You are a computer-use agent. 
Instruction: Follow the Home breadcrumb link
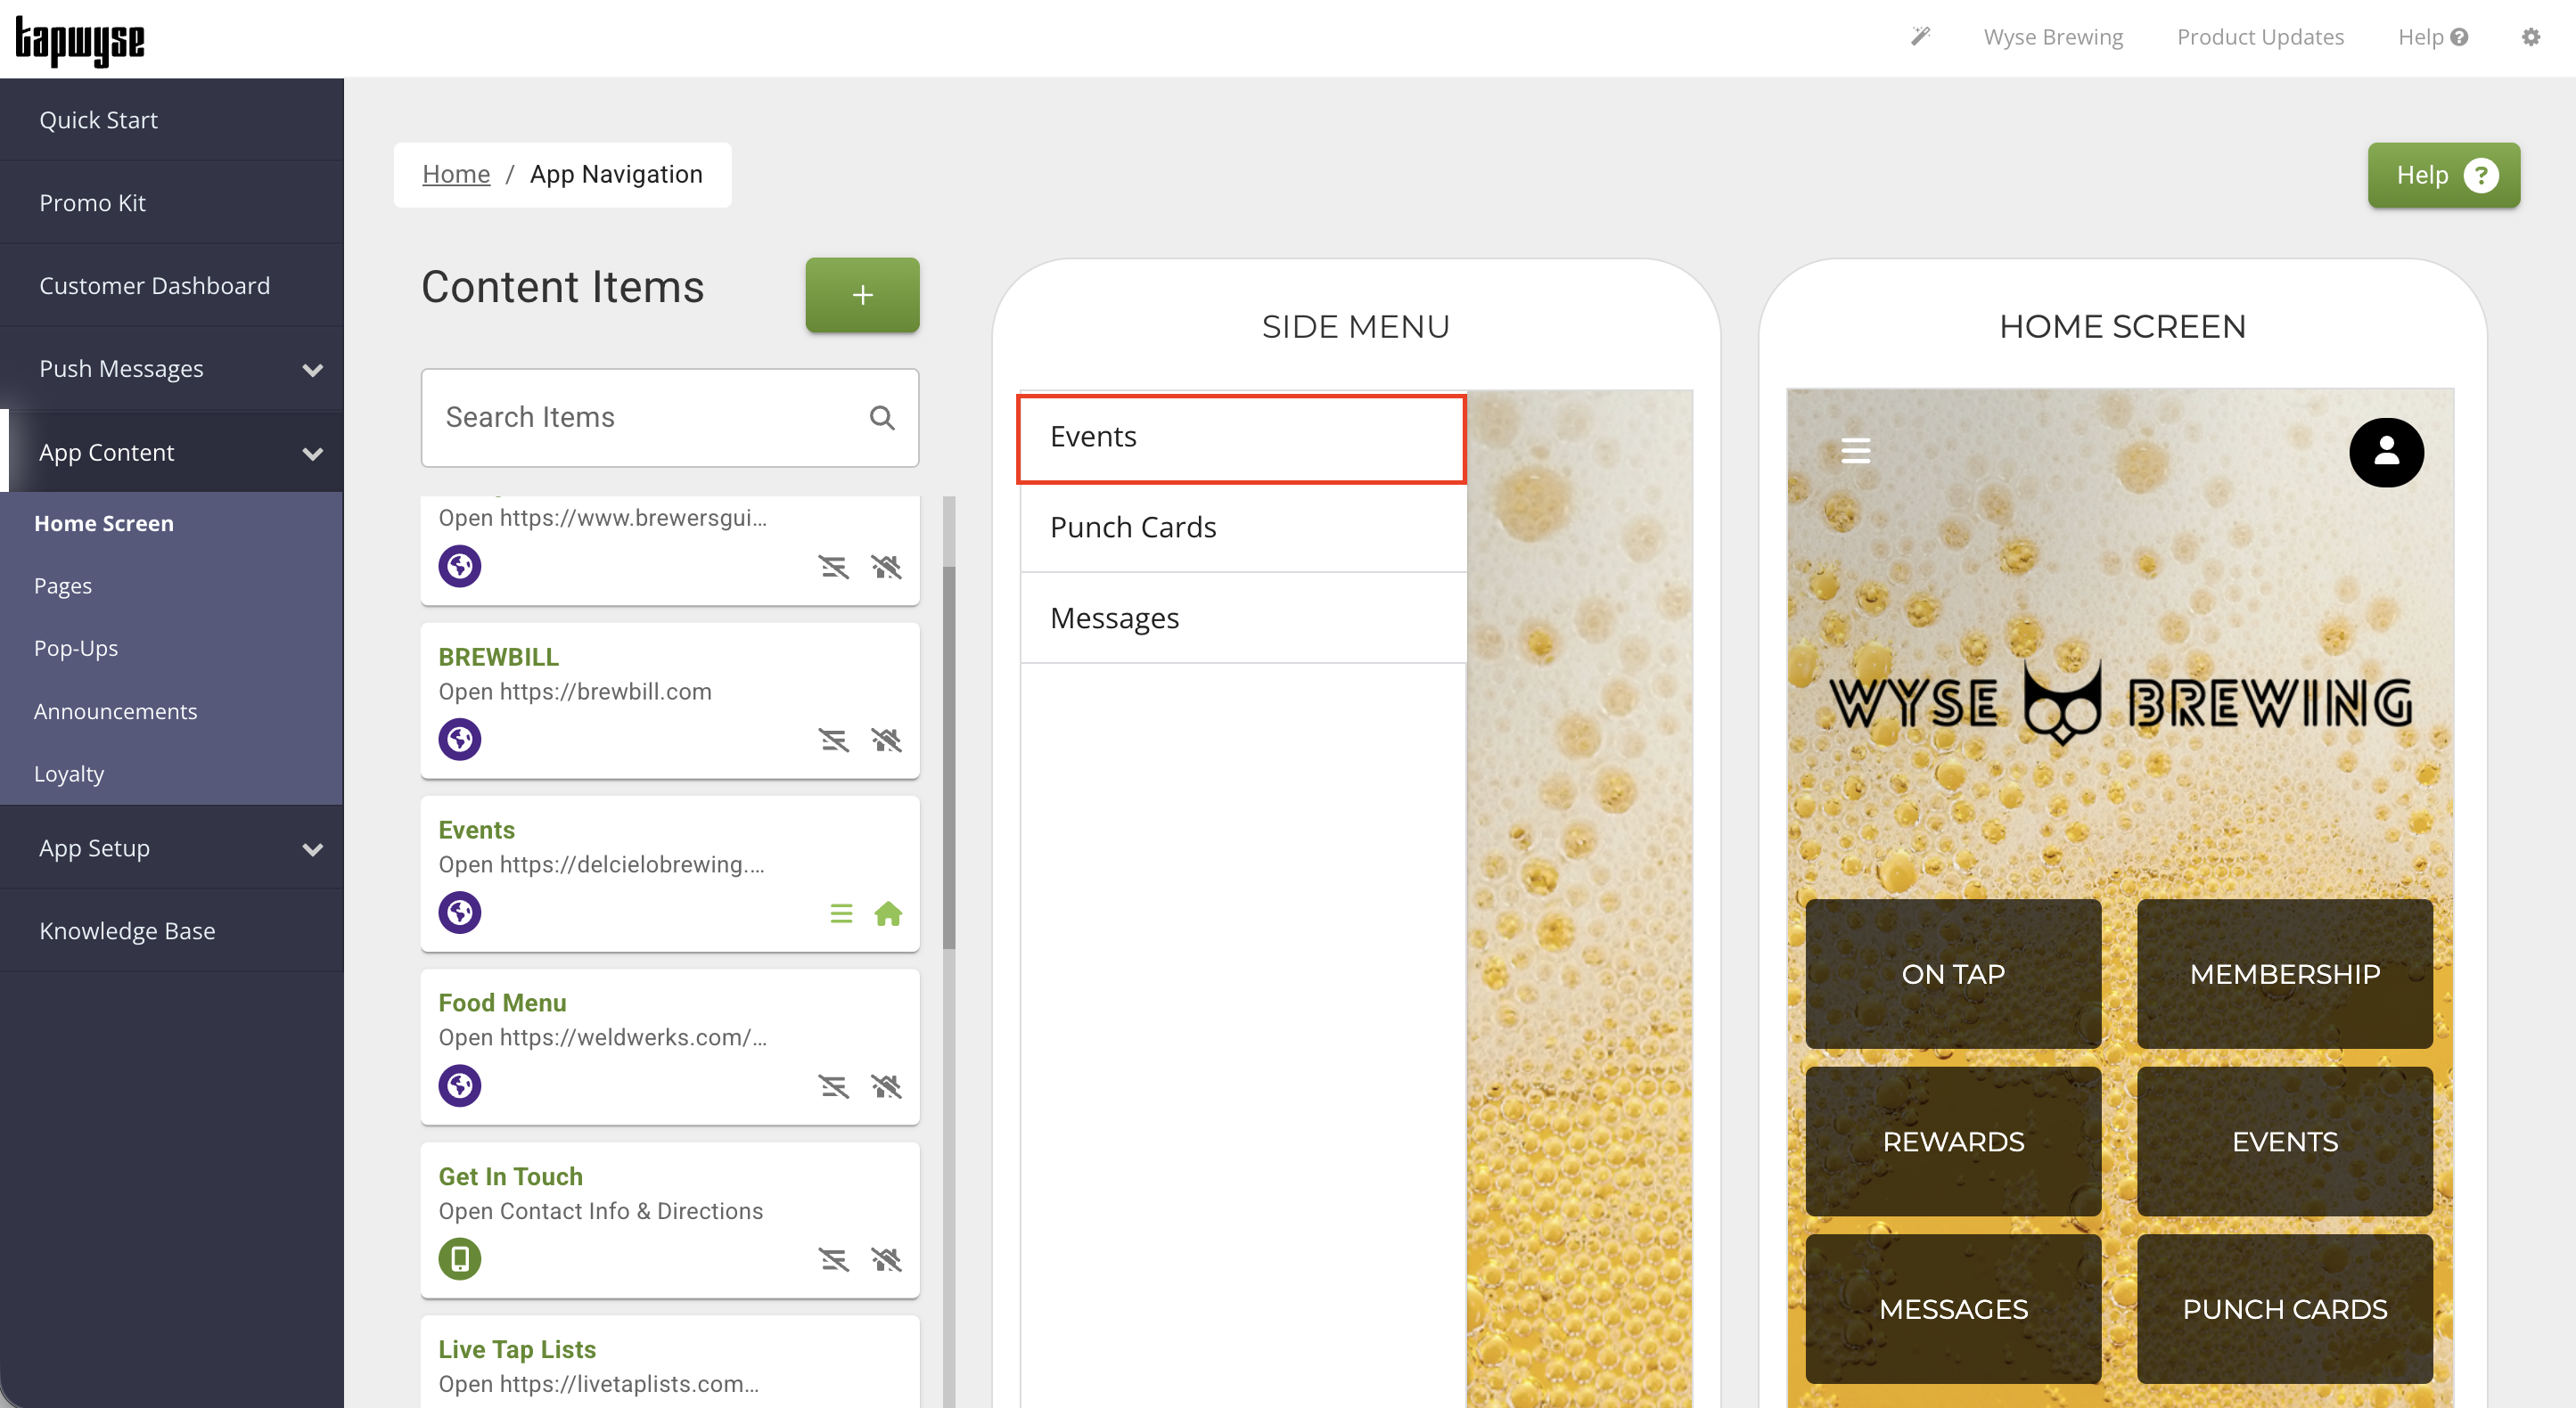pos(456,174)
